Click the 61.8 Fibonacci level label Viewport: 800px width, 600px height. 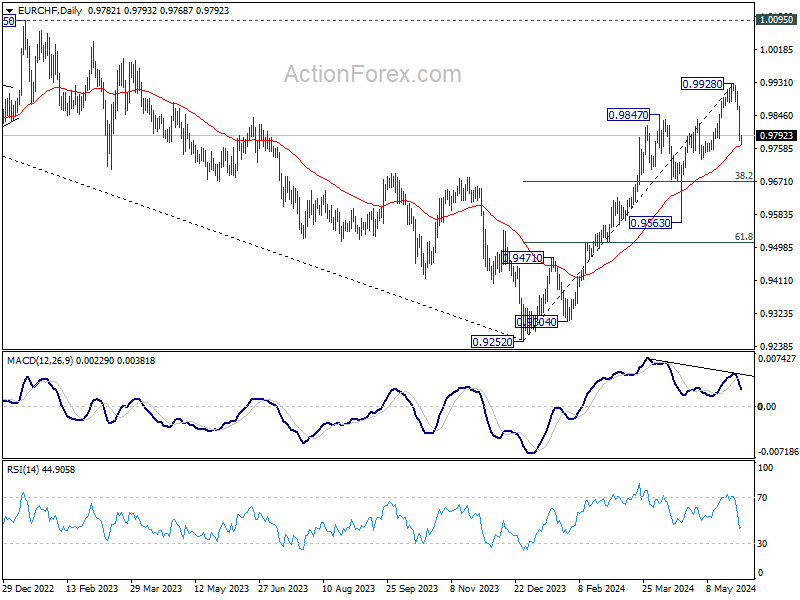pyautogui.click(x=743, y=237)
